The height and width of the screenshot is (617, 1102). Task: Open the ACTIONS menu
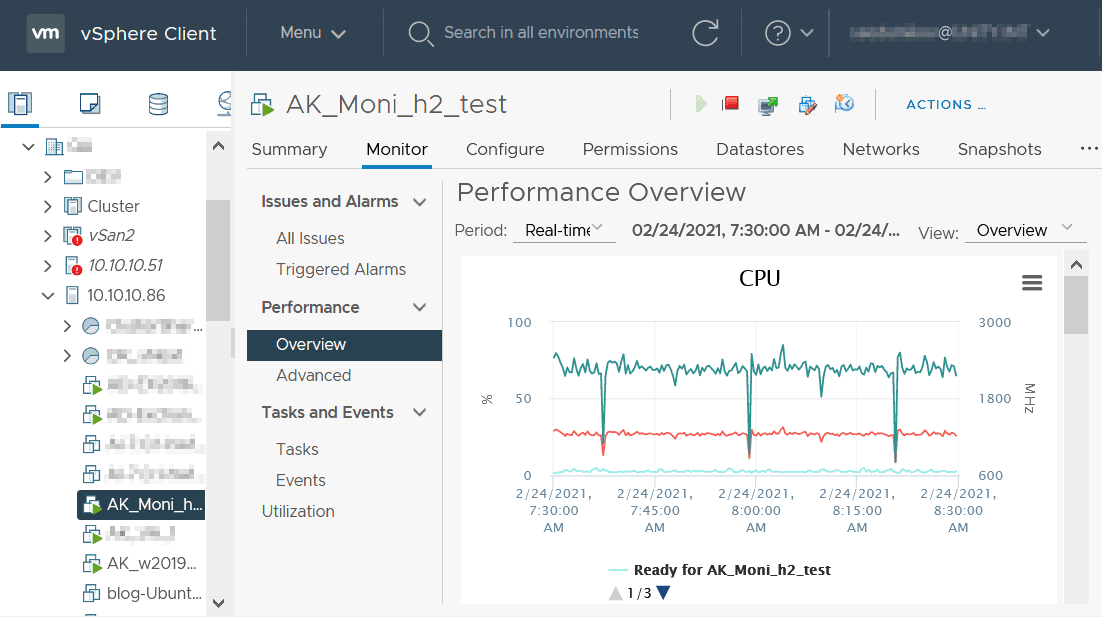click(x=945, y=104)
